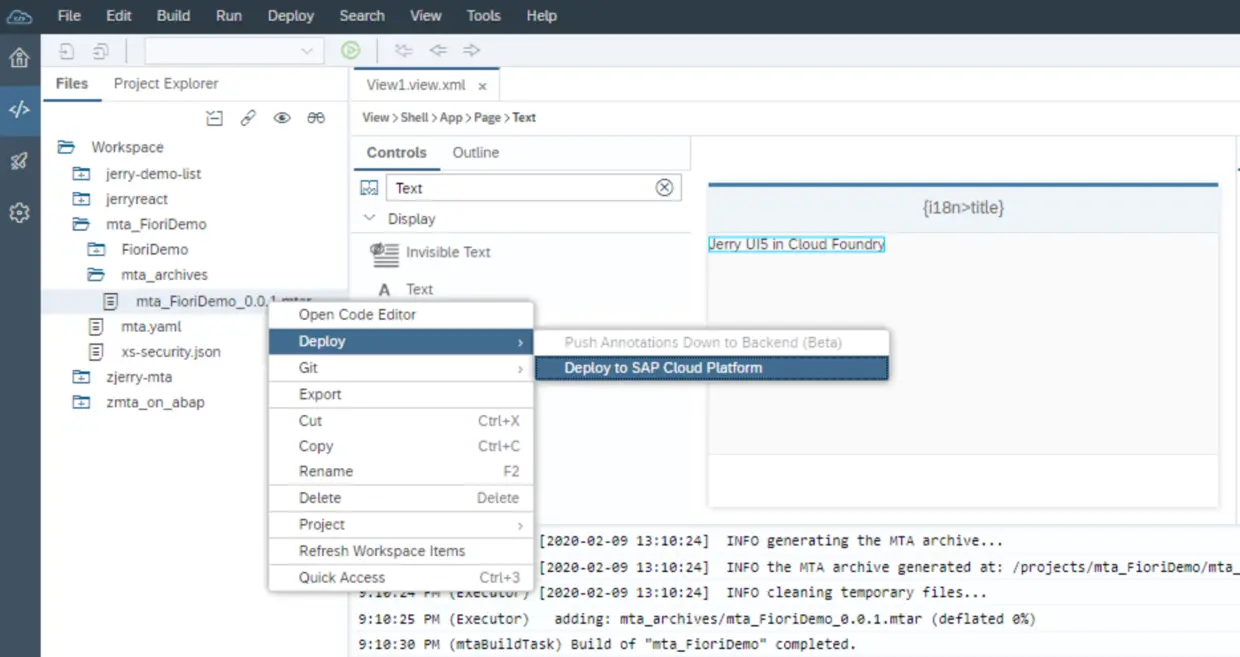Screen dimensions: 1240x657
Task: Open the Build menu
Action: tap(174, 16)
